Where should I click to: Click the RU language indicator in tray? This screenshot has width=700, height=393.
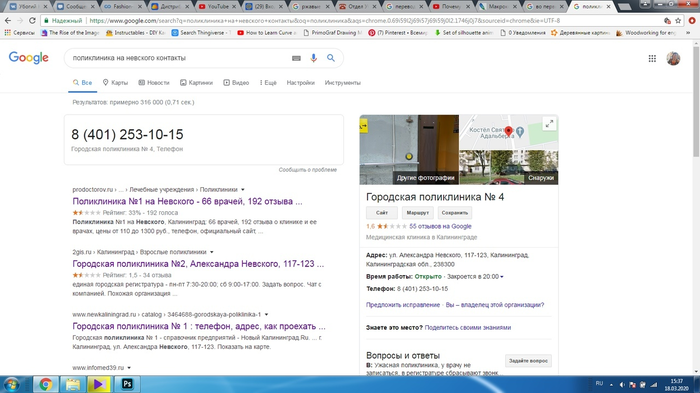[599, 384]
